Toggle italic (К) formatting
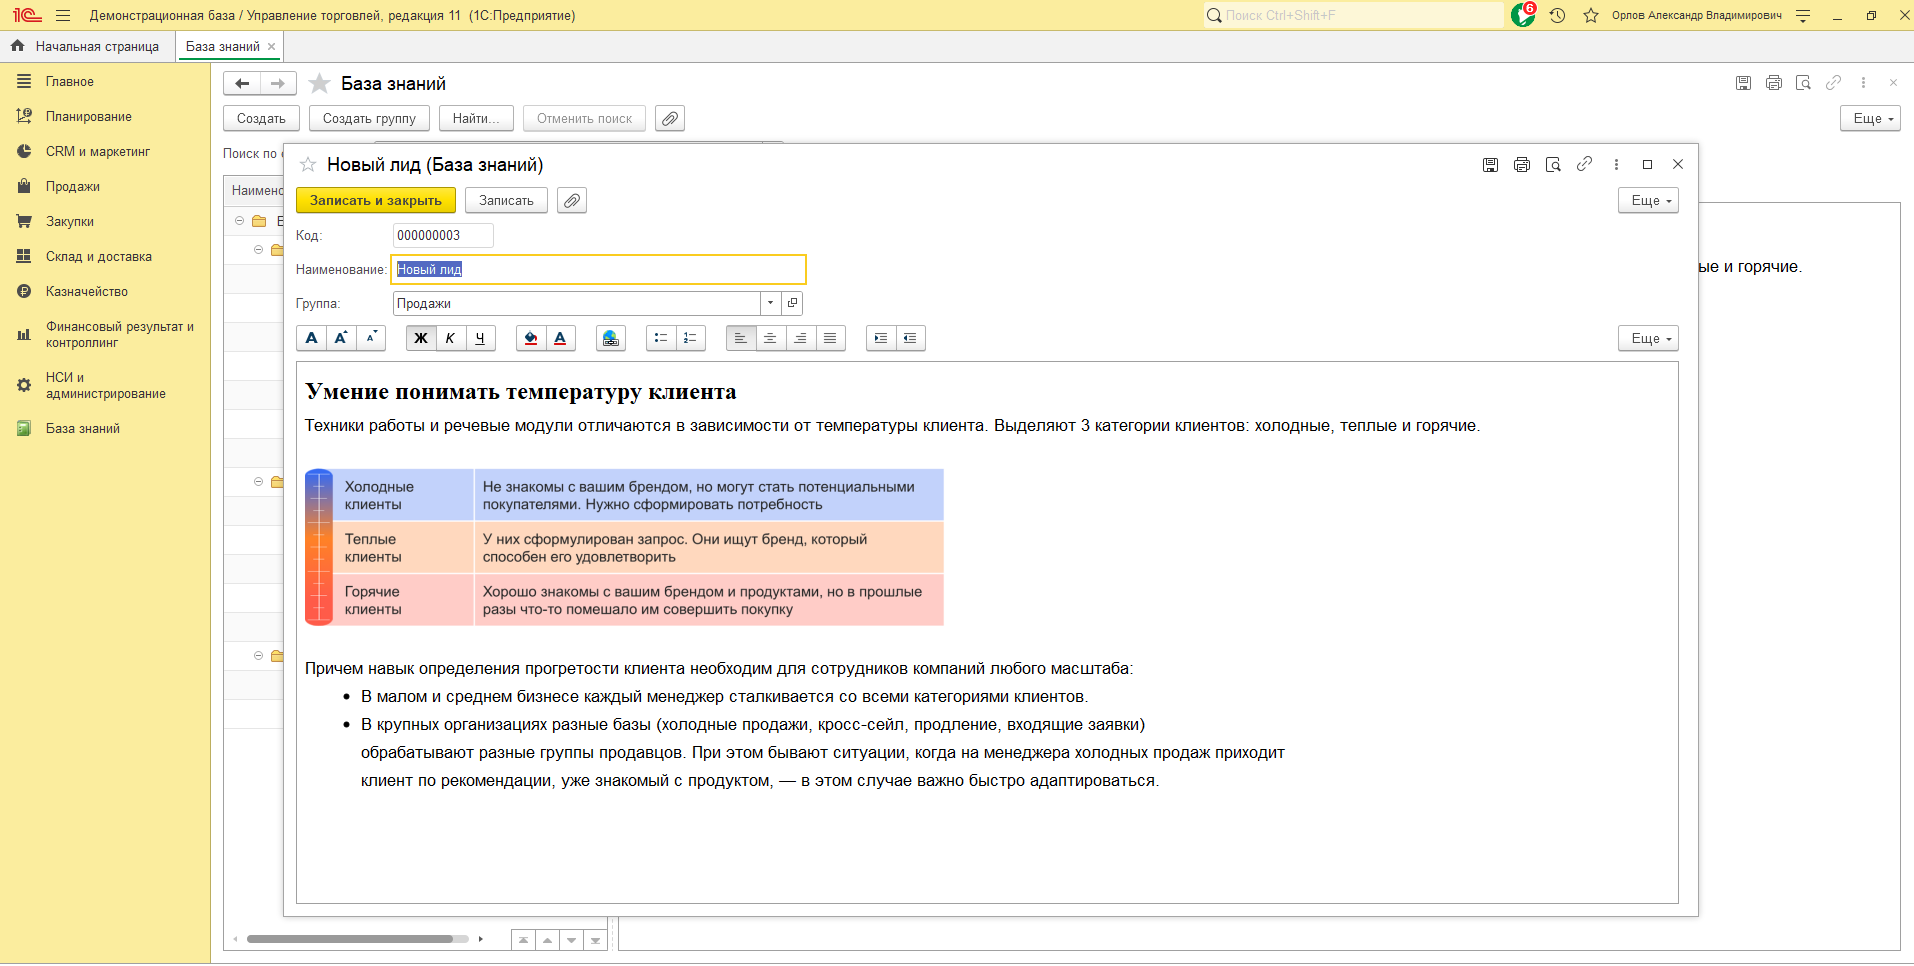The image size is (1914, 966). (451, 338)
